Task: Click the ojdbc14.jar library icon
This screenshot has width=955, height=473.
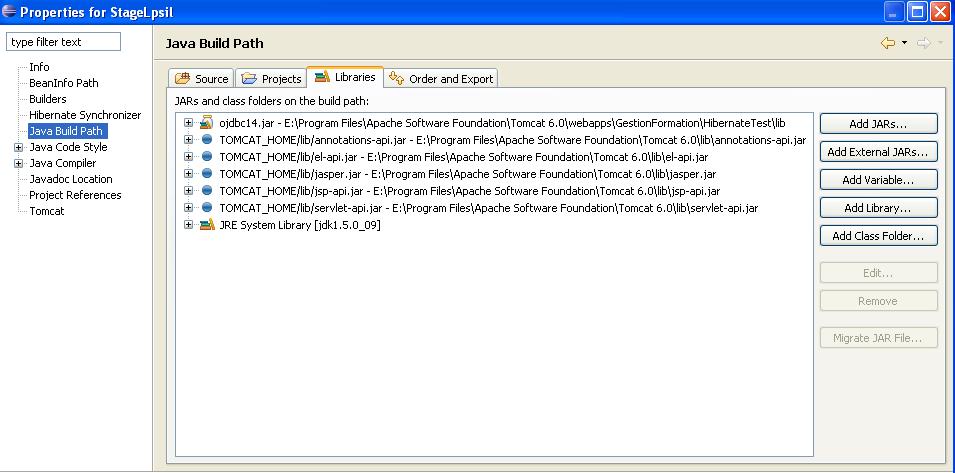Action: pyautogui.click(x=207, y=122)
